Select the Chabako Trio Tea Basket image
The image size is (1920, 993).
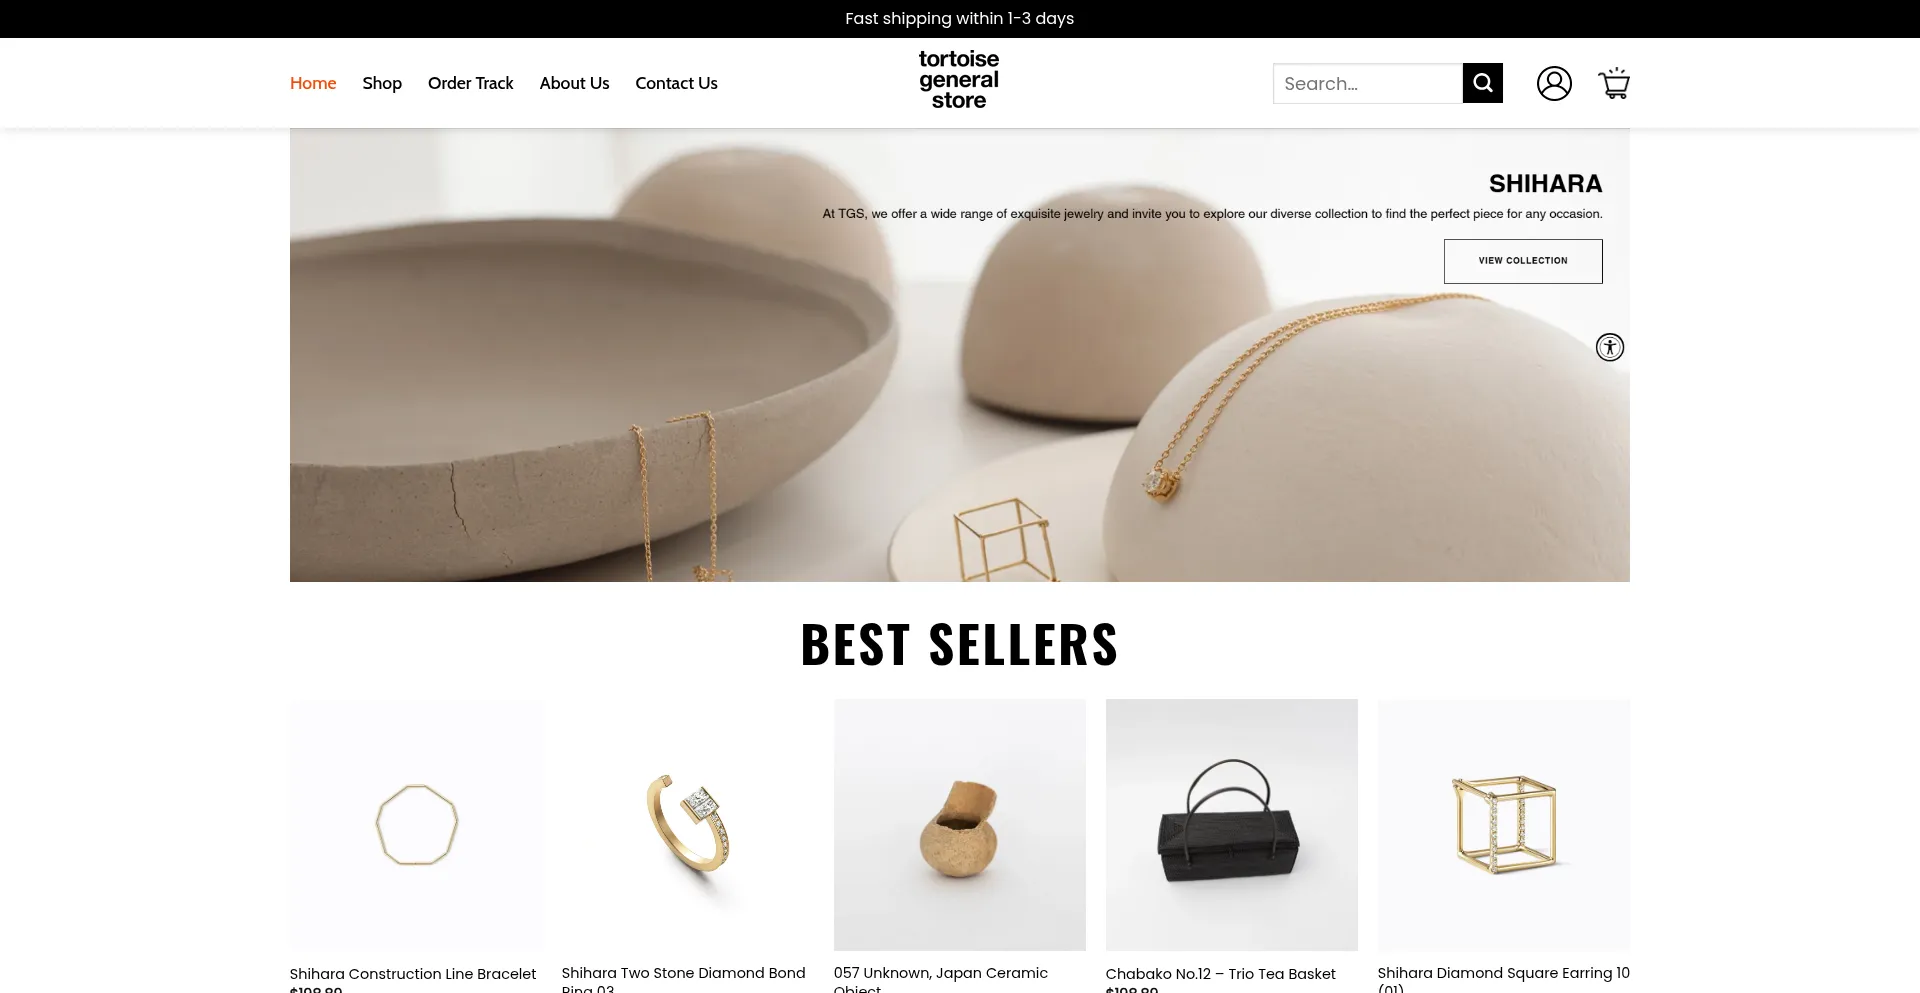(1232, 824)
